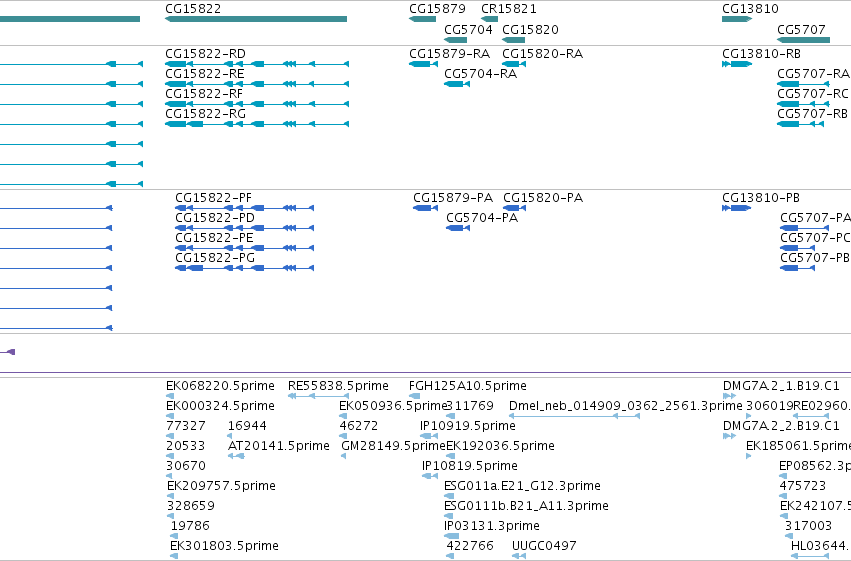This screenshot has height=561, width=851.
Task: Select EST EK050936.5prime
Action: coord(343,416)
